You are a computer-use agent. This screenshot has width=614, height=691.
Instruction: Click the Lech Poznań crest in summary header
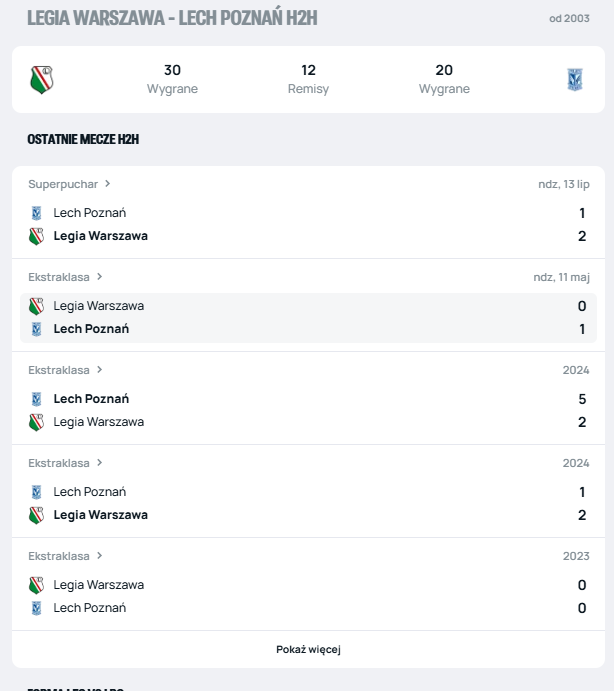click(575, 79)
